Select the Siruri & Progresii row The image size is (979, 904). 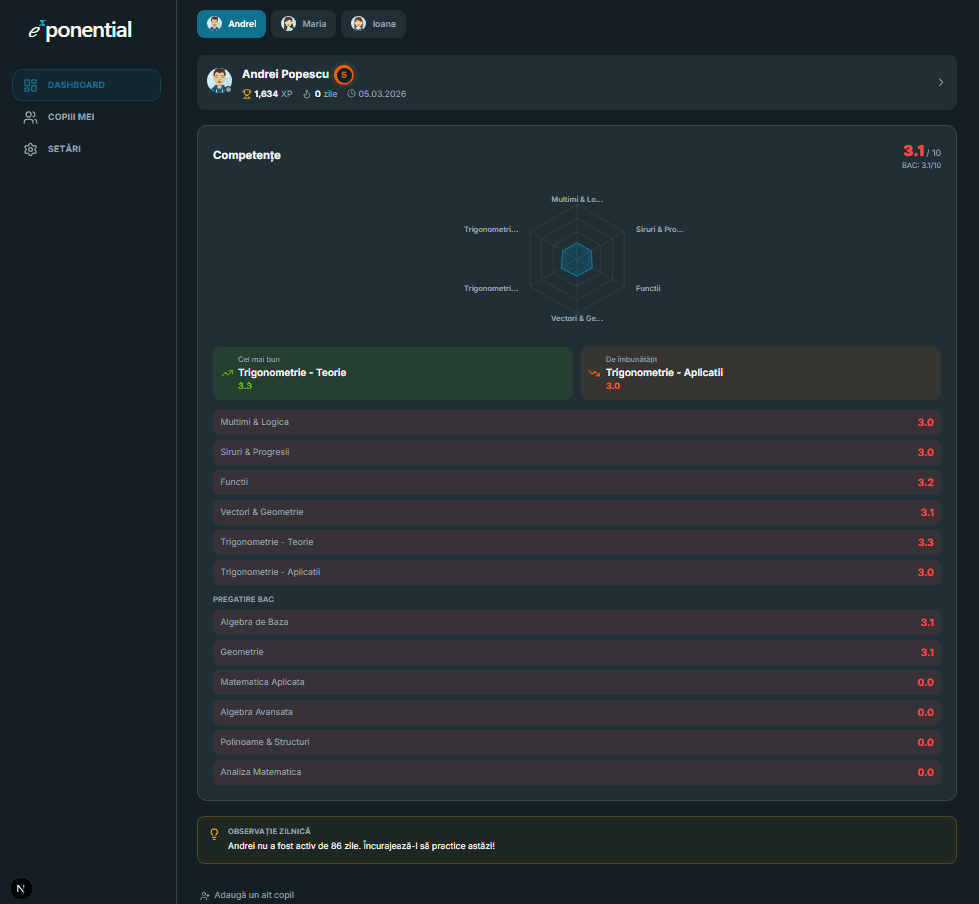point(577,453)
